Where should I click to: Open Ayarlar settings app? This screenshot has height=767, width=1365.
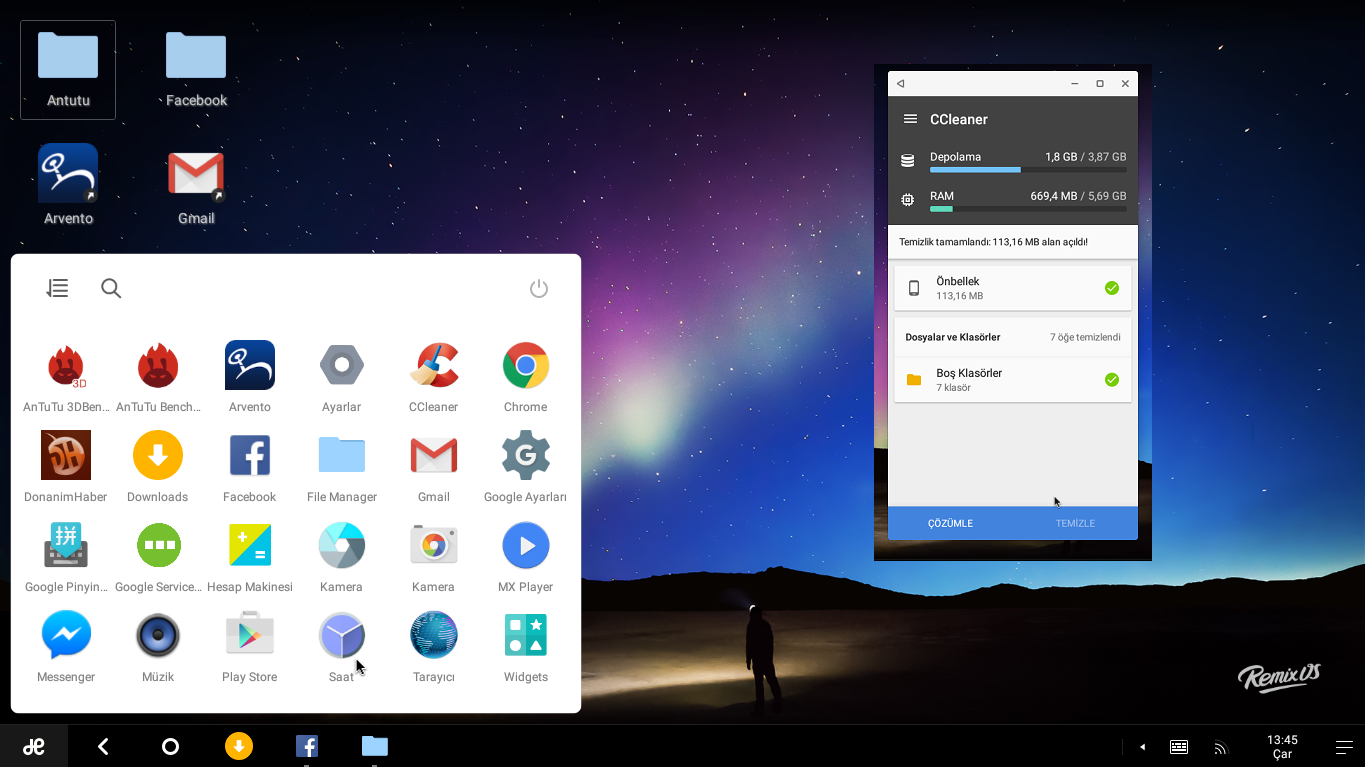point(342,376)
